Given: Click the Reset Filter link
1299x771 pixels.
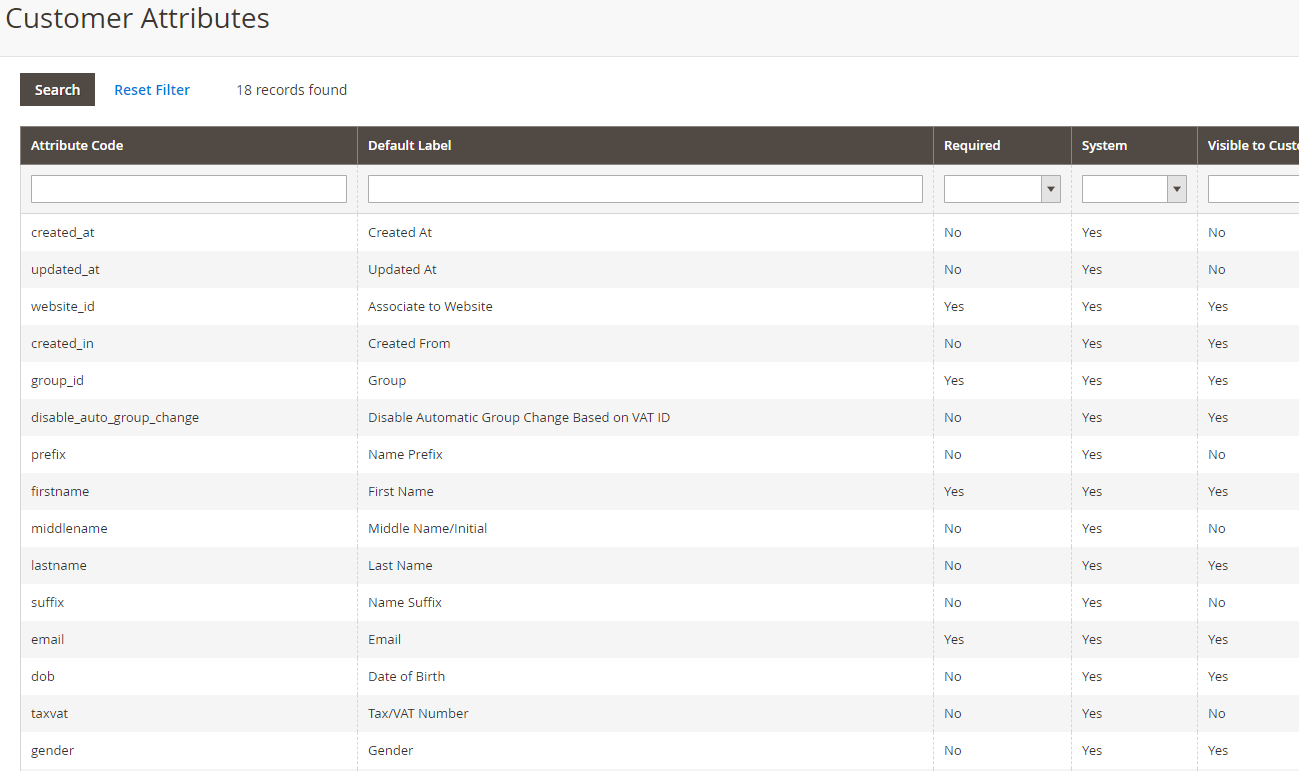Looking at the screenshot, I should point(152,90).
